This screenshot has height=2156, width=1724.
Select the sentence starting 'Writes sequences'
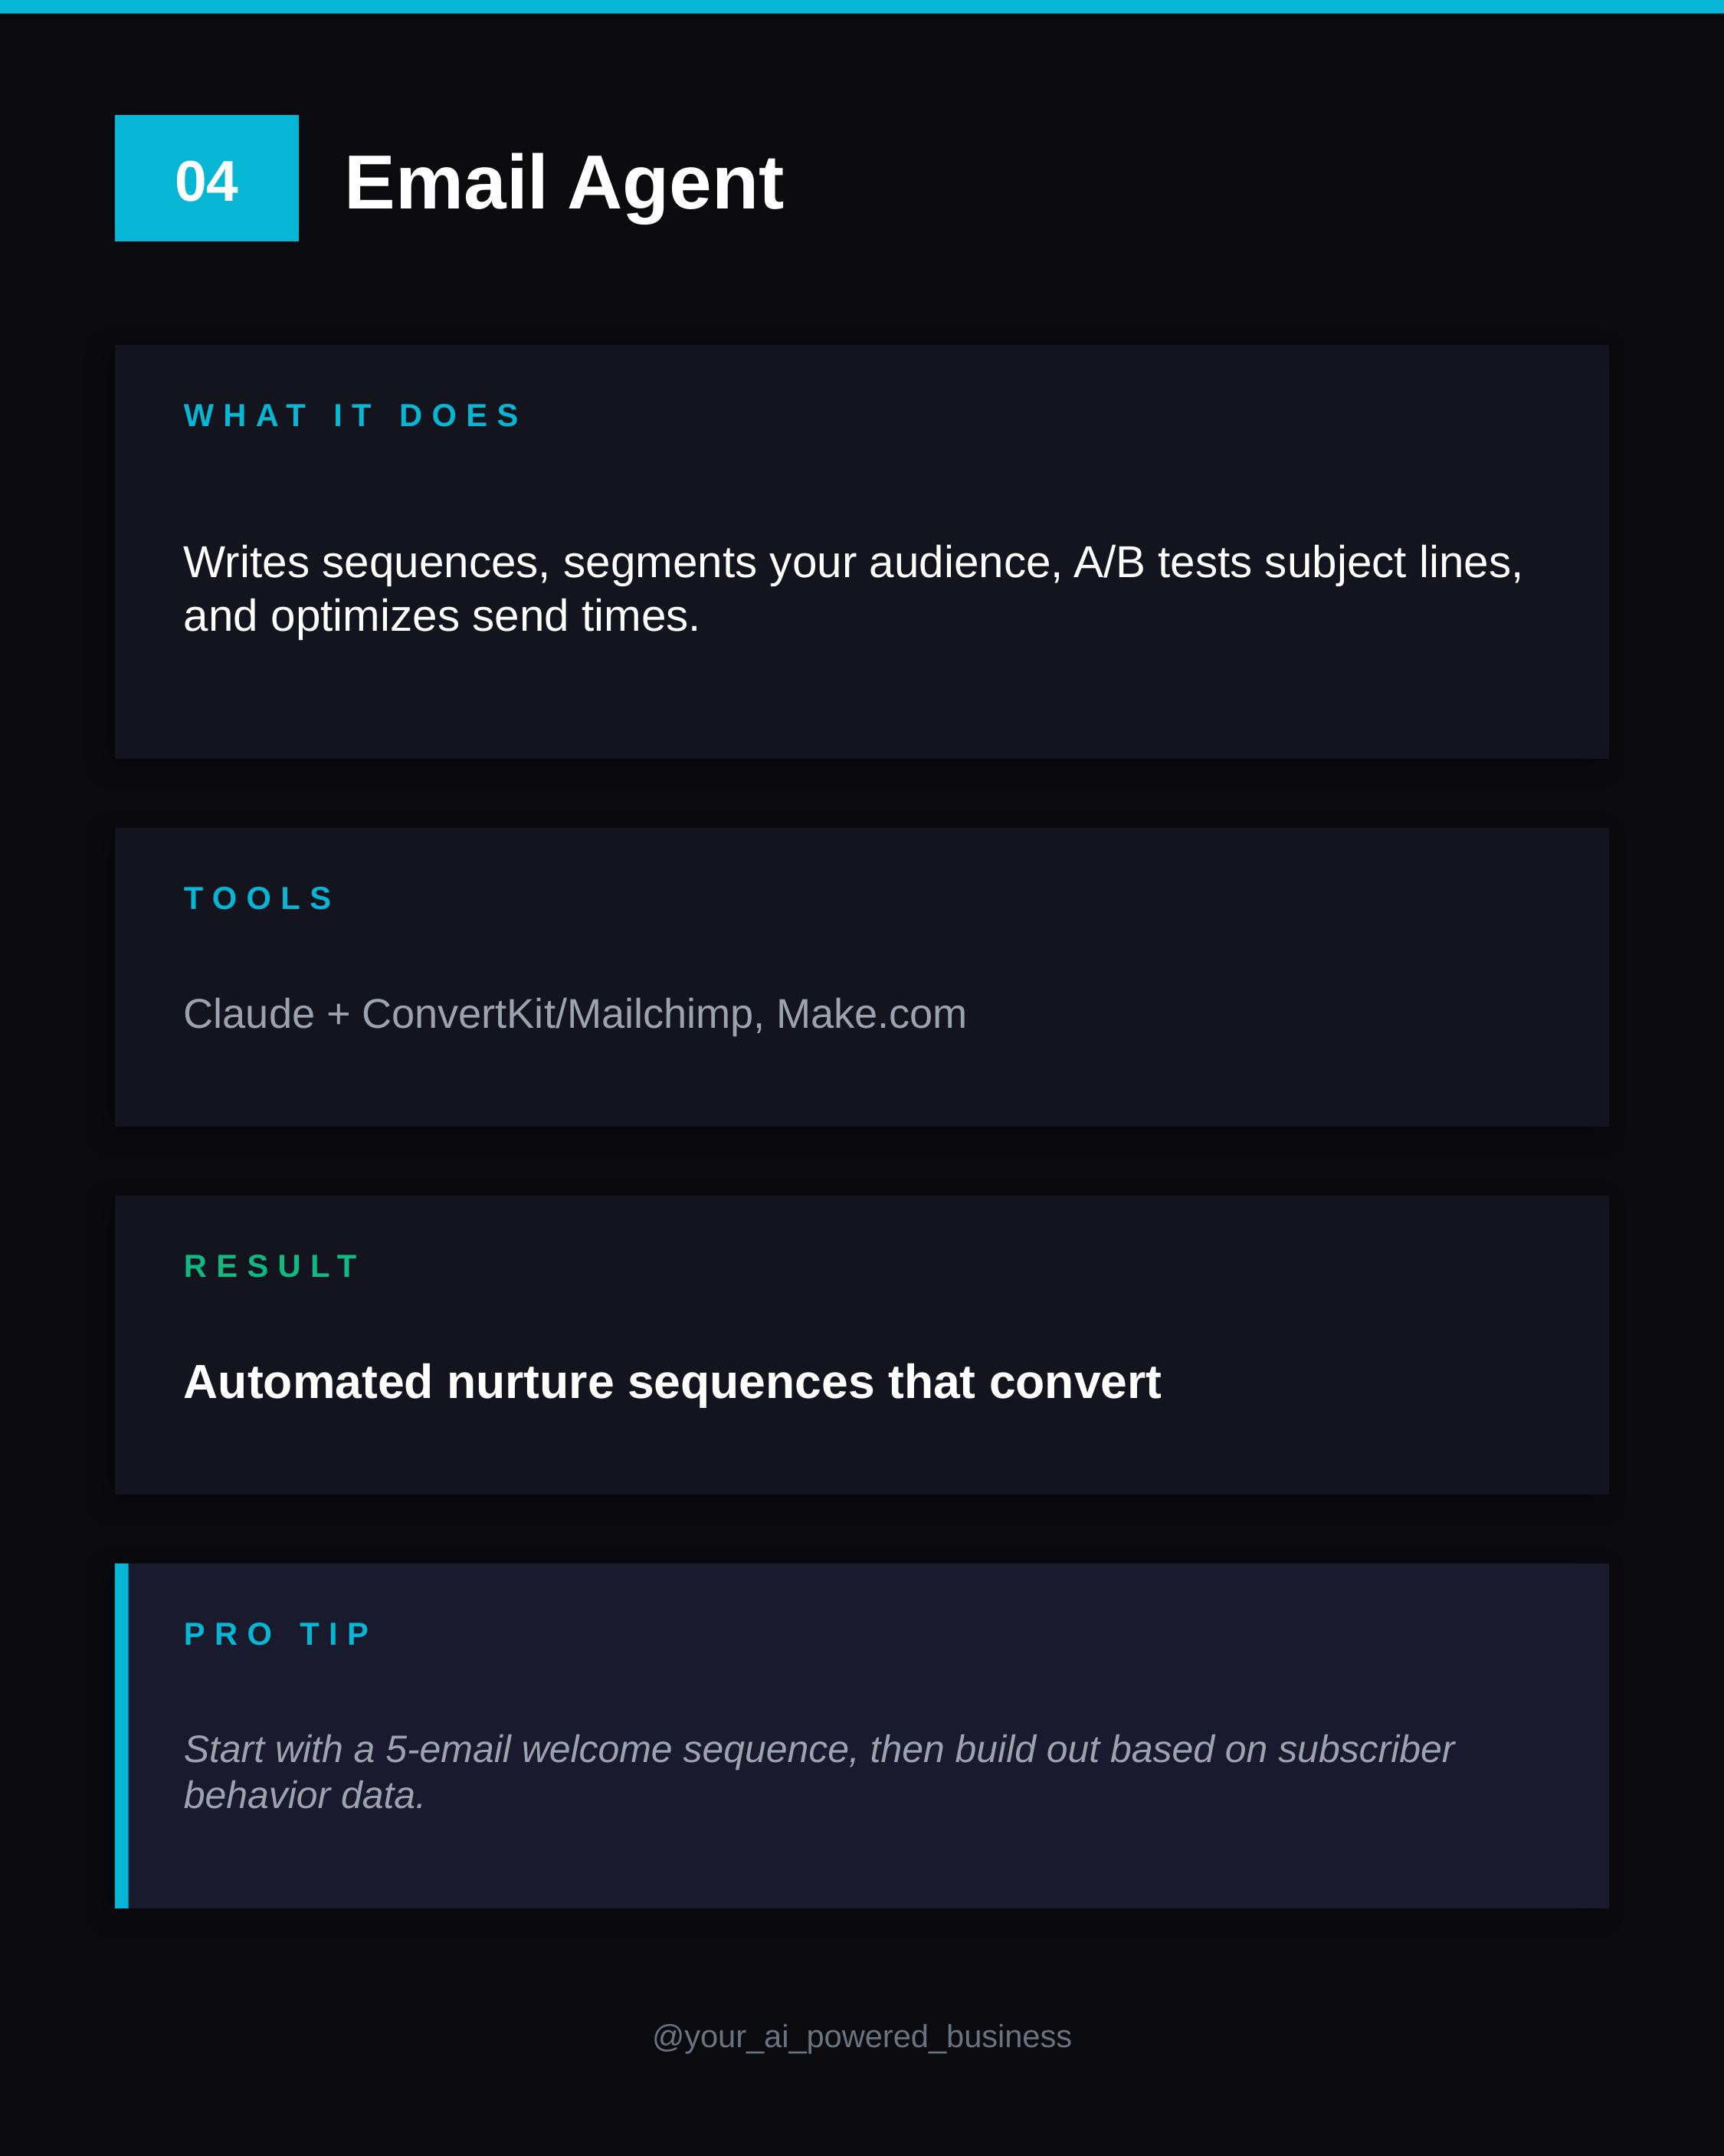click(x=852, y=589)
